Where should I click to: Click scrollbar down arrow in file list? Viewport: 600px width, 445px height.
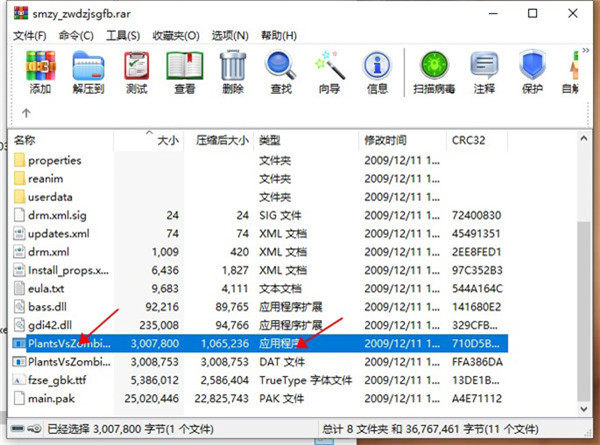pyautogui.click(x=584, y=409)
